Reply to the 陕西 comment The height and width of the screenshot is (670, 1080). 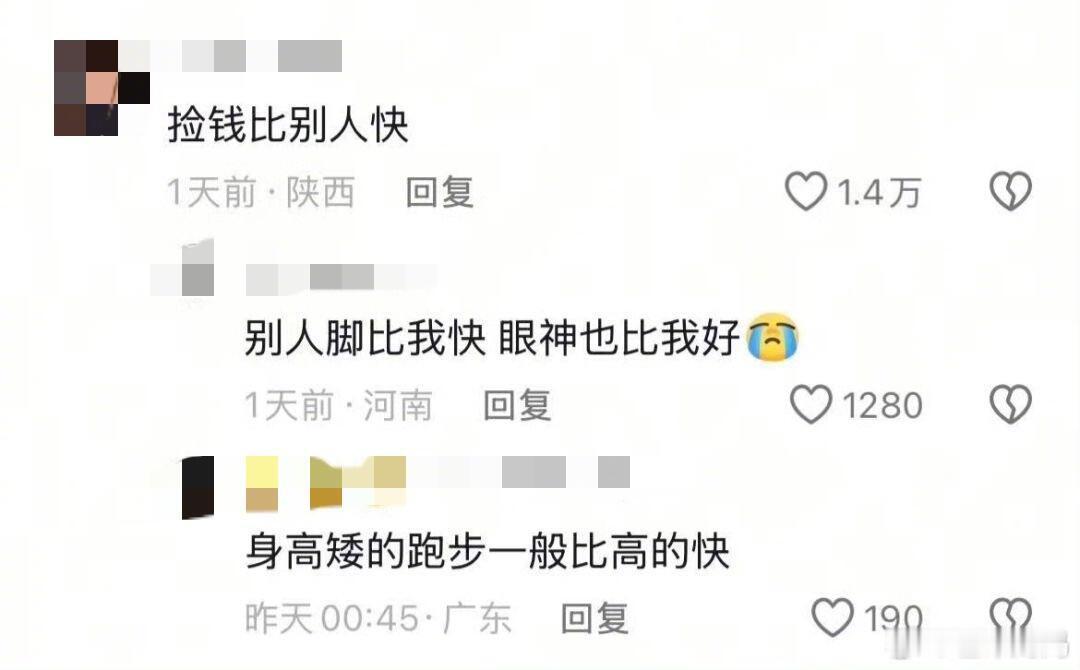click(x=439, y=192)
